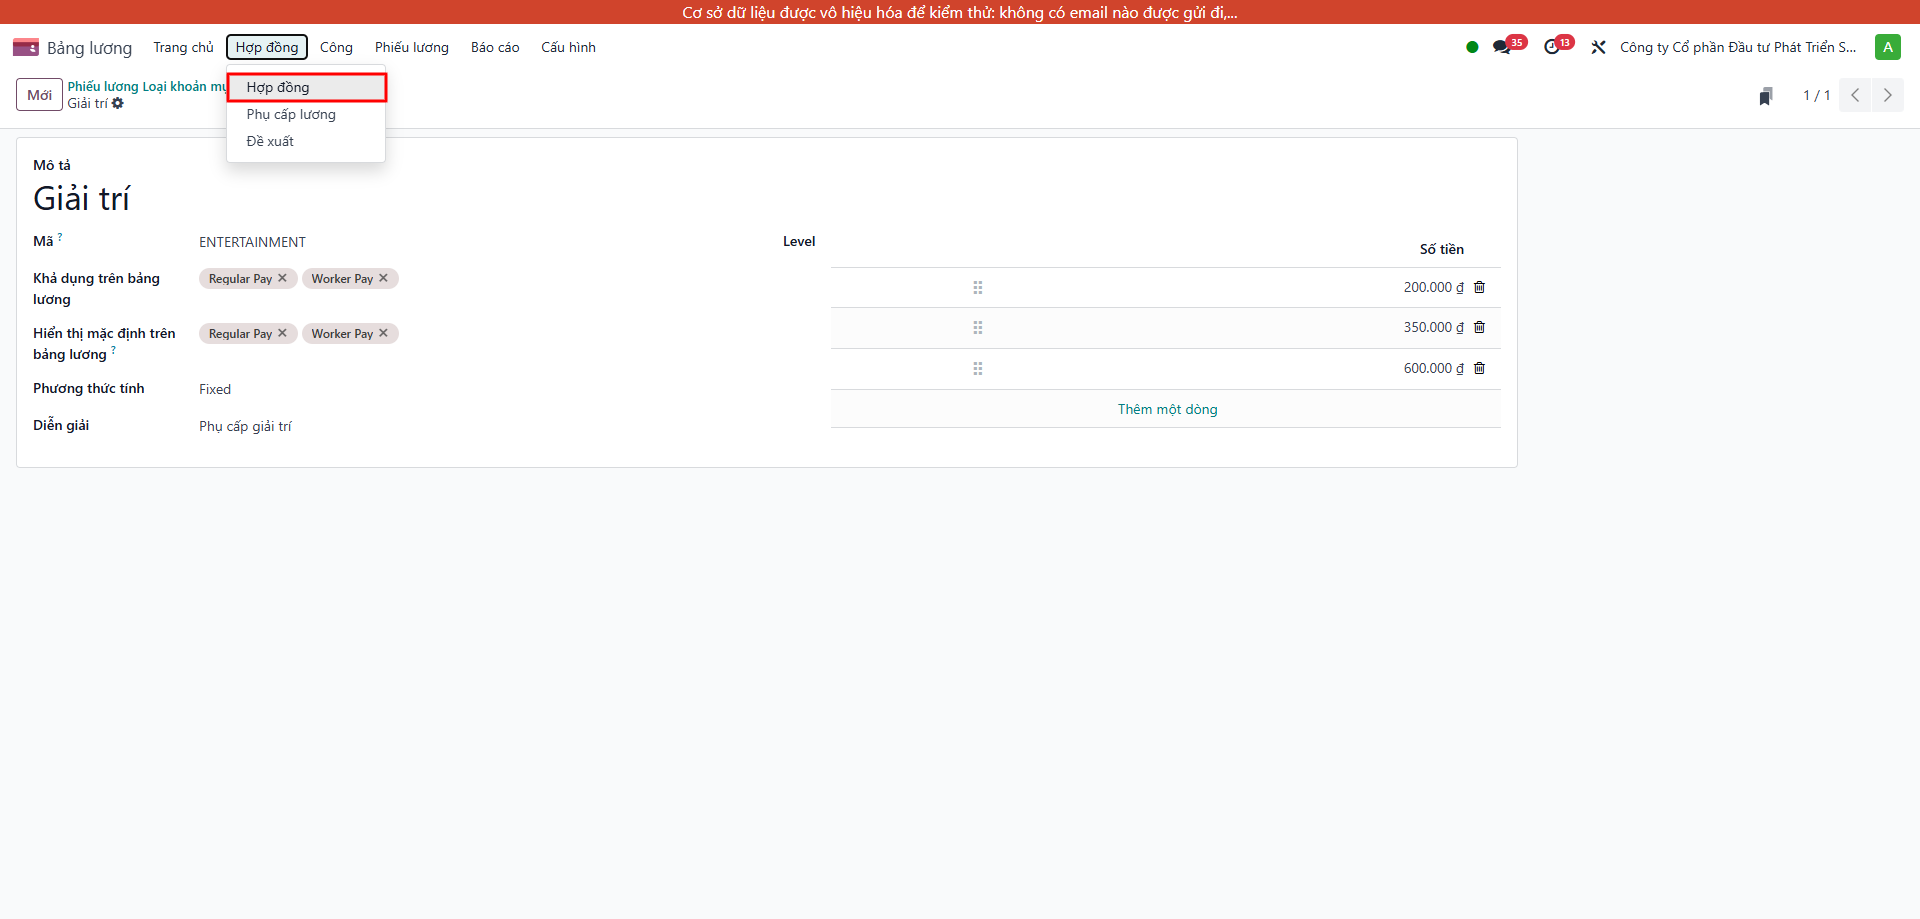1920x919 pixels.
Task: Delete the 200.000 ₫ row with trash icon
Action: click(x=1480, y=287)
